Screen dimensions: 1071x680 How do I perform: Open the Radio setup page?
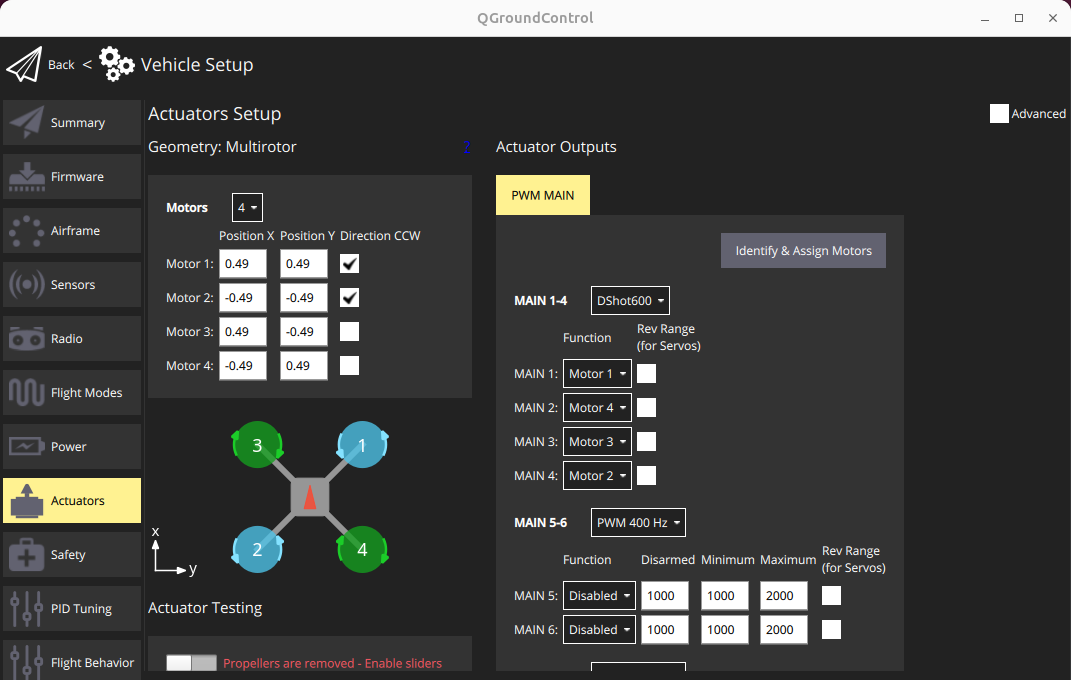pyautogui.click(x=72, y=339)
